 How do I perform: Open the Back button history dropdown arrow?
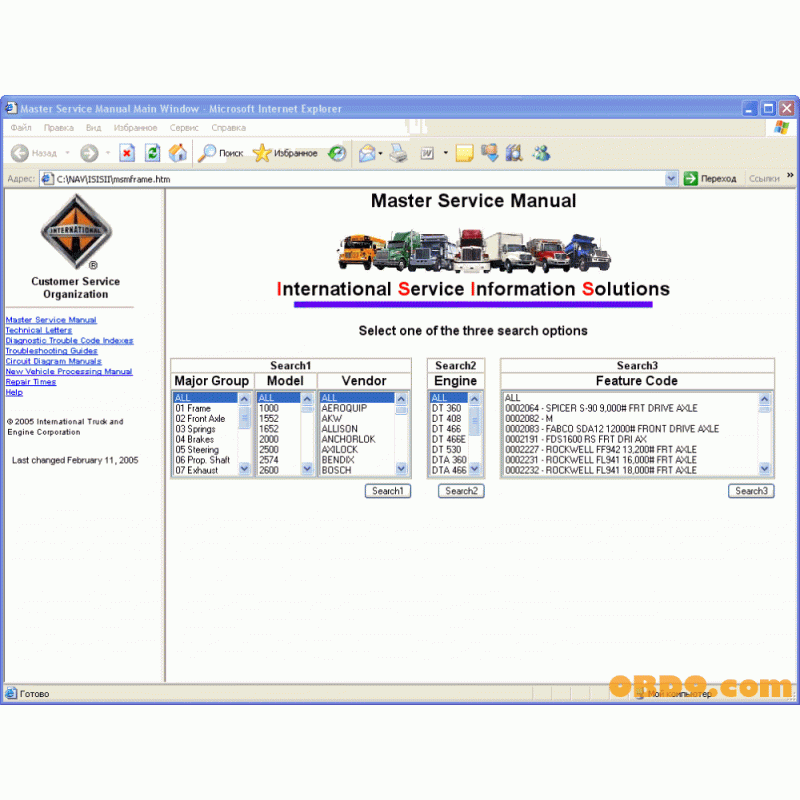pyautogui.click(x=67, y=153)
